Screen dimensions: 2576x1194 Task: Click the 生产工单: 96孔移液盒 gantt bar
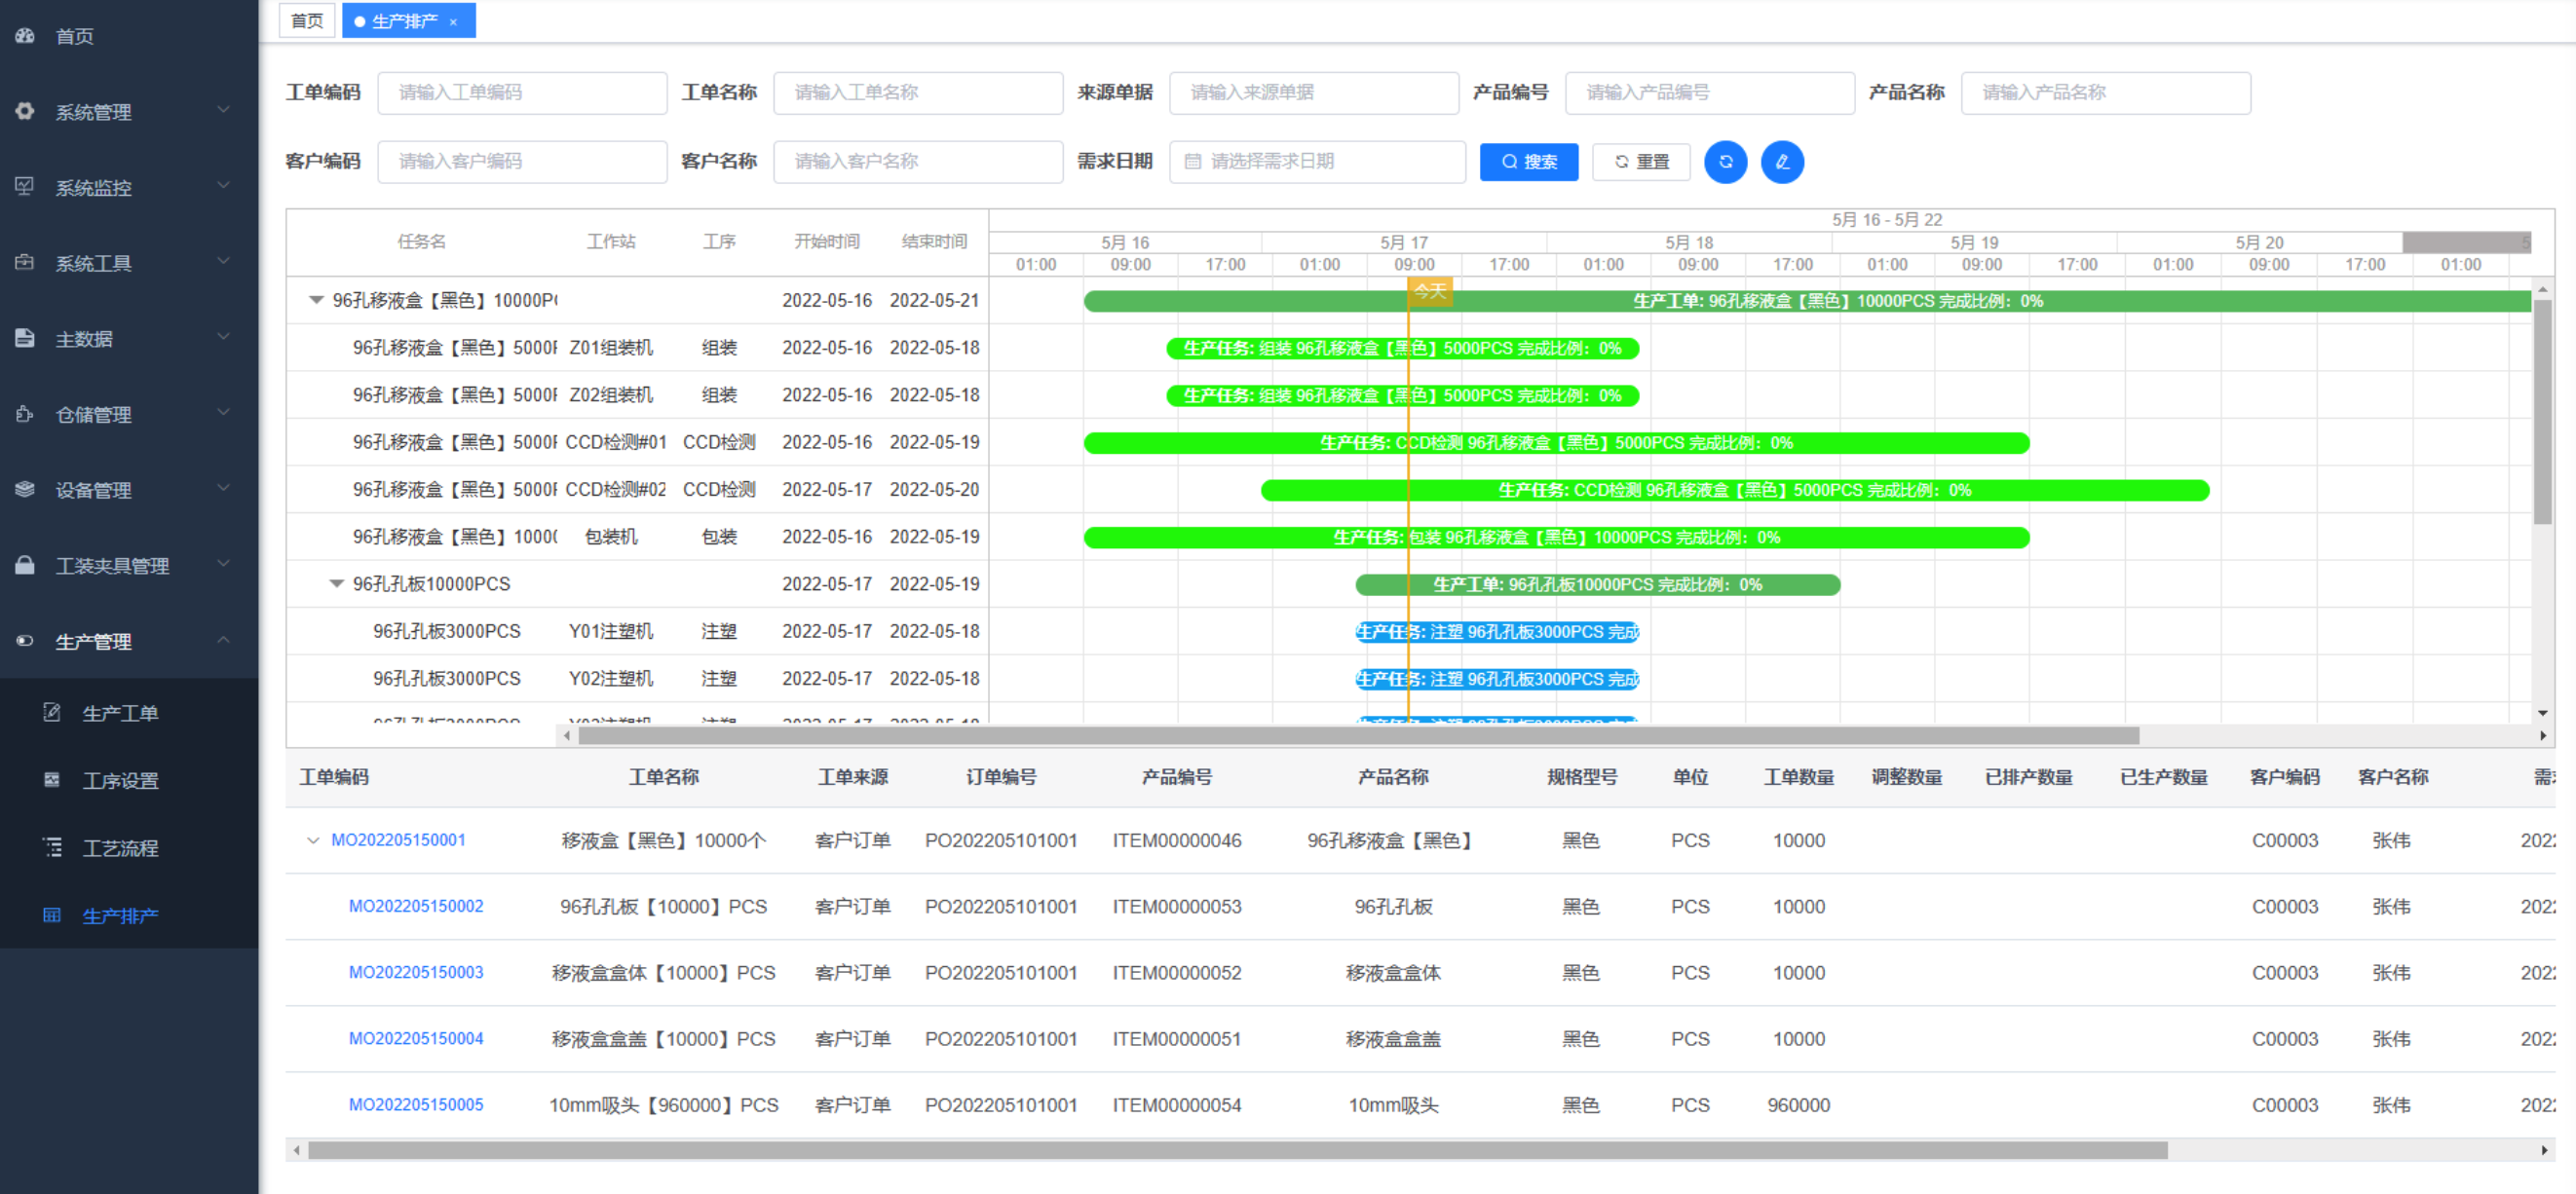point(1808,301)
